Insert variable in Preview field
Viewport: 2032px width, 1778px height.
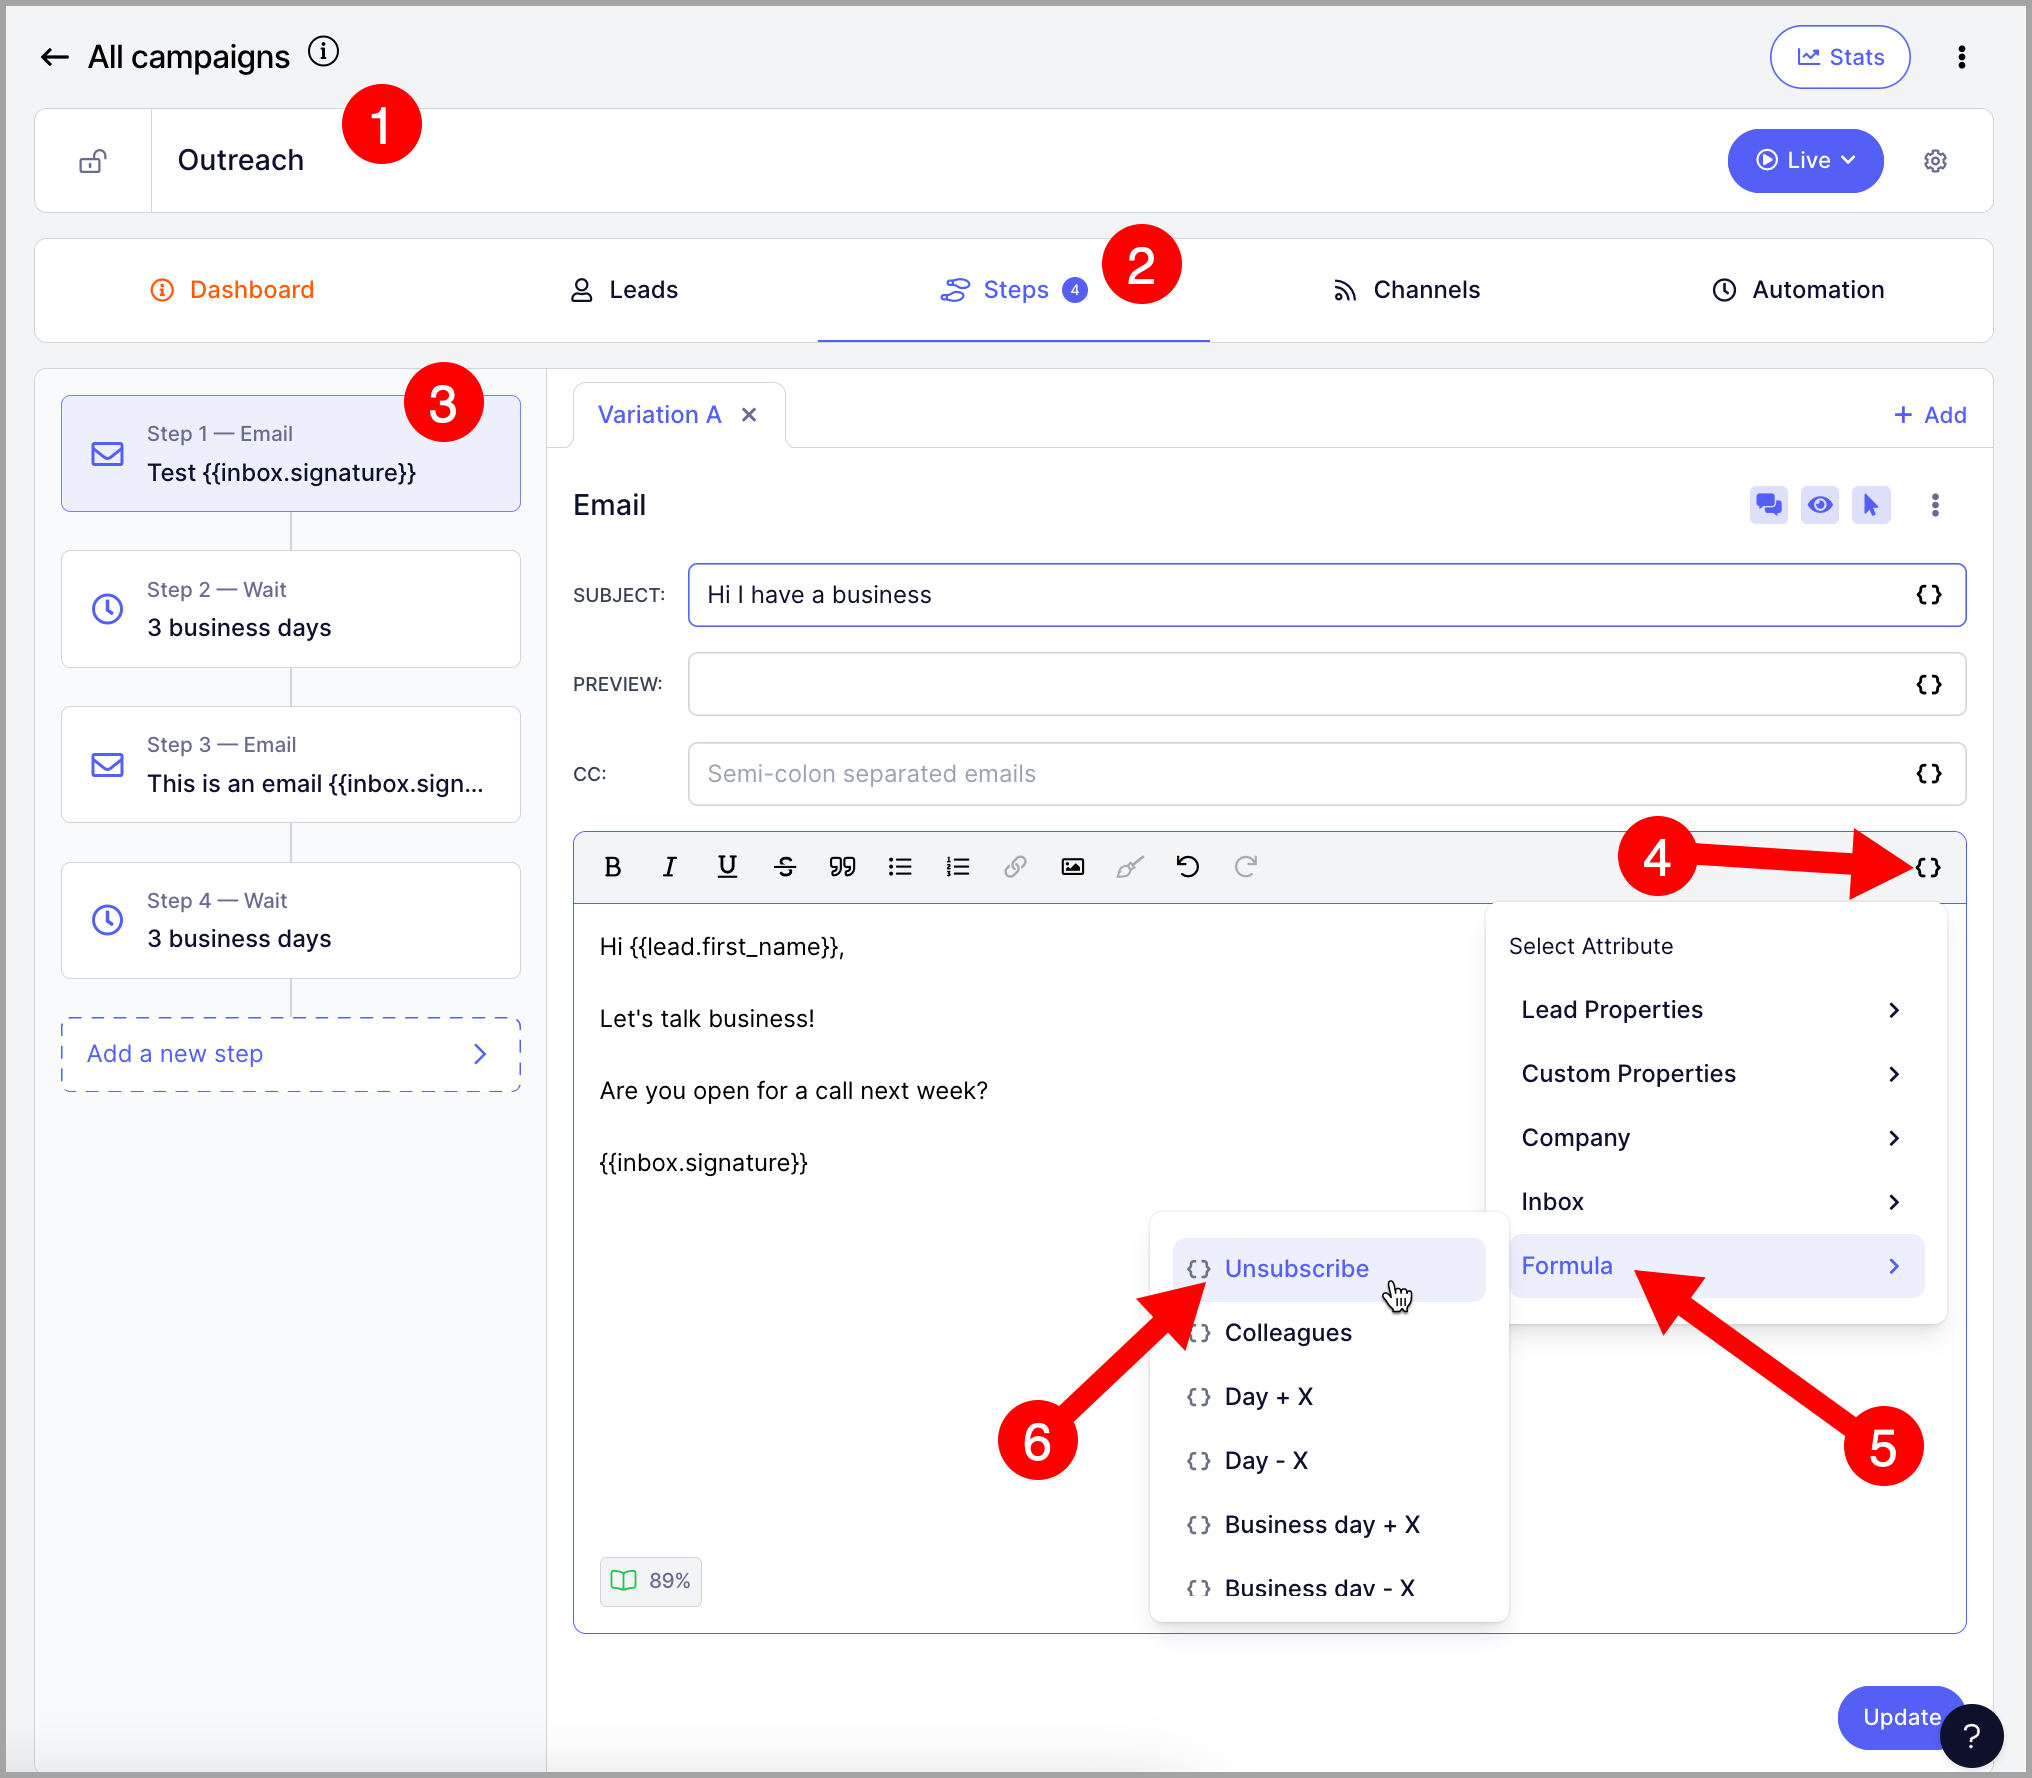pyautogui.click(x=1929, y=684)
